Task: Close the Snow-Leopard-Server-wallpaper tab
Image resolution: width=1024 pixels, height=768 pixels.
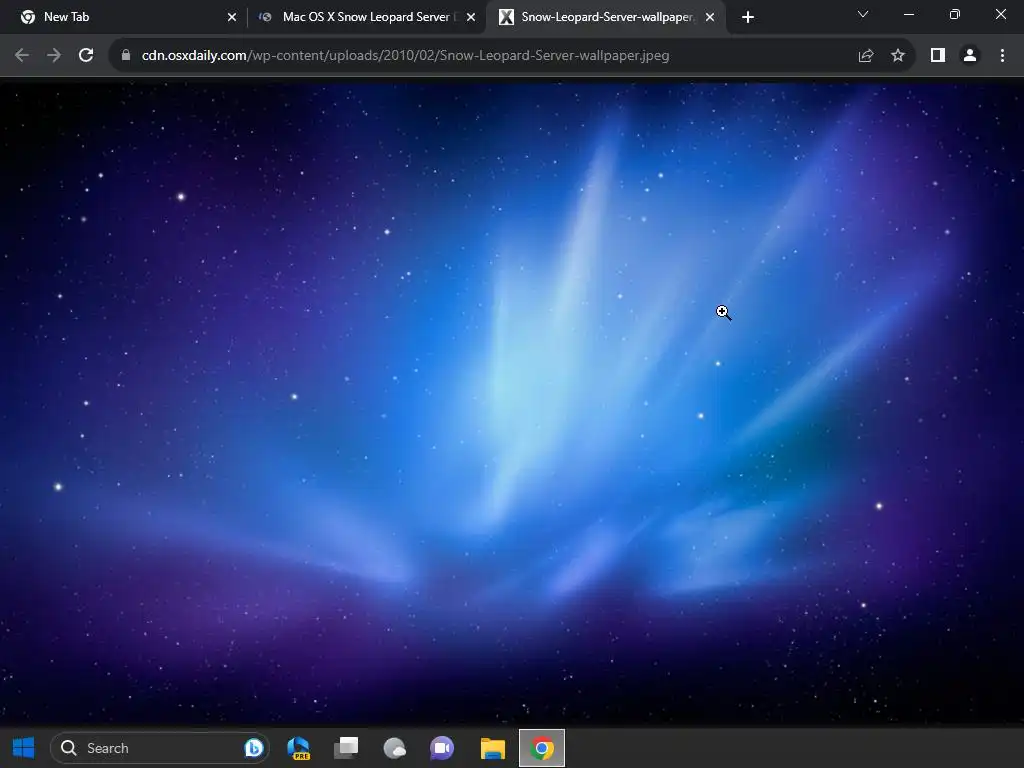Action: click(710, 17)
